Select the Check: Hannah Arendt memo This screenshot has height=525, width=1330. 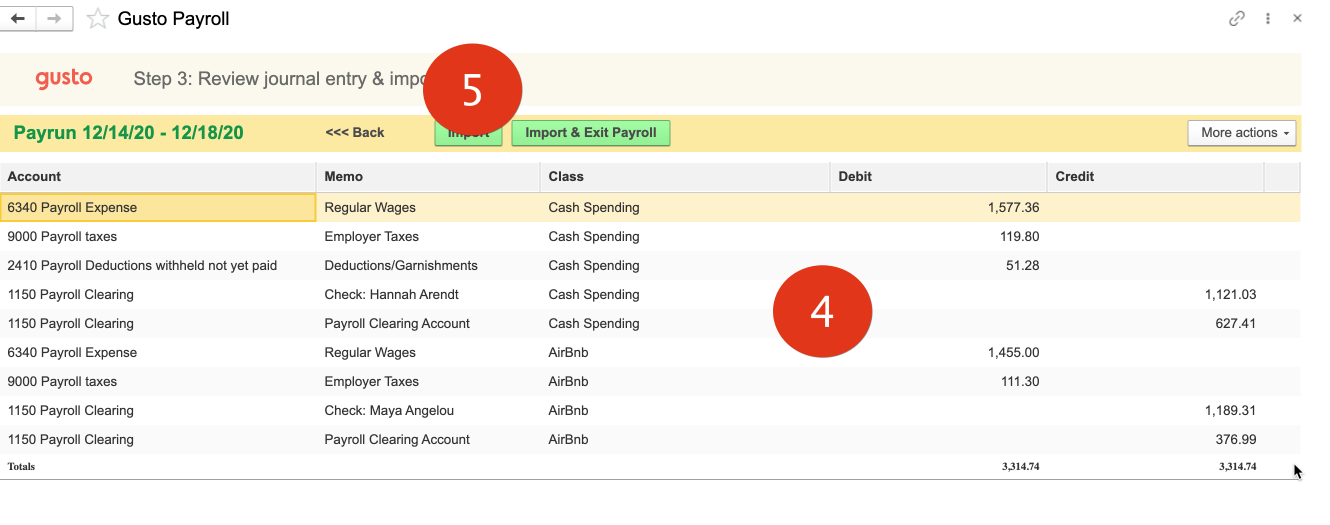(x=429, y=294)
